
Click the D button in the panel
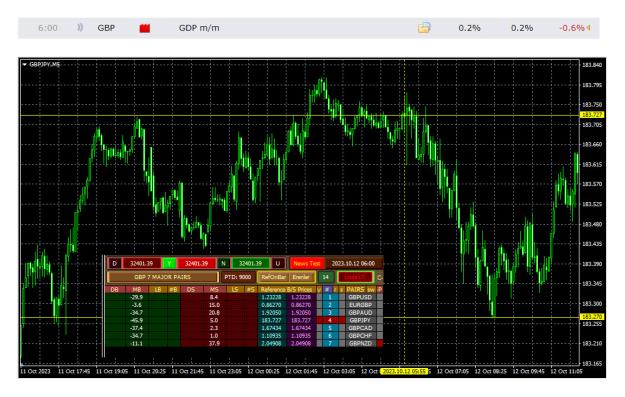coord(114,263)
